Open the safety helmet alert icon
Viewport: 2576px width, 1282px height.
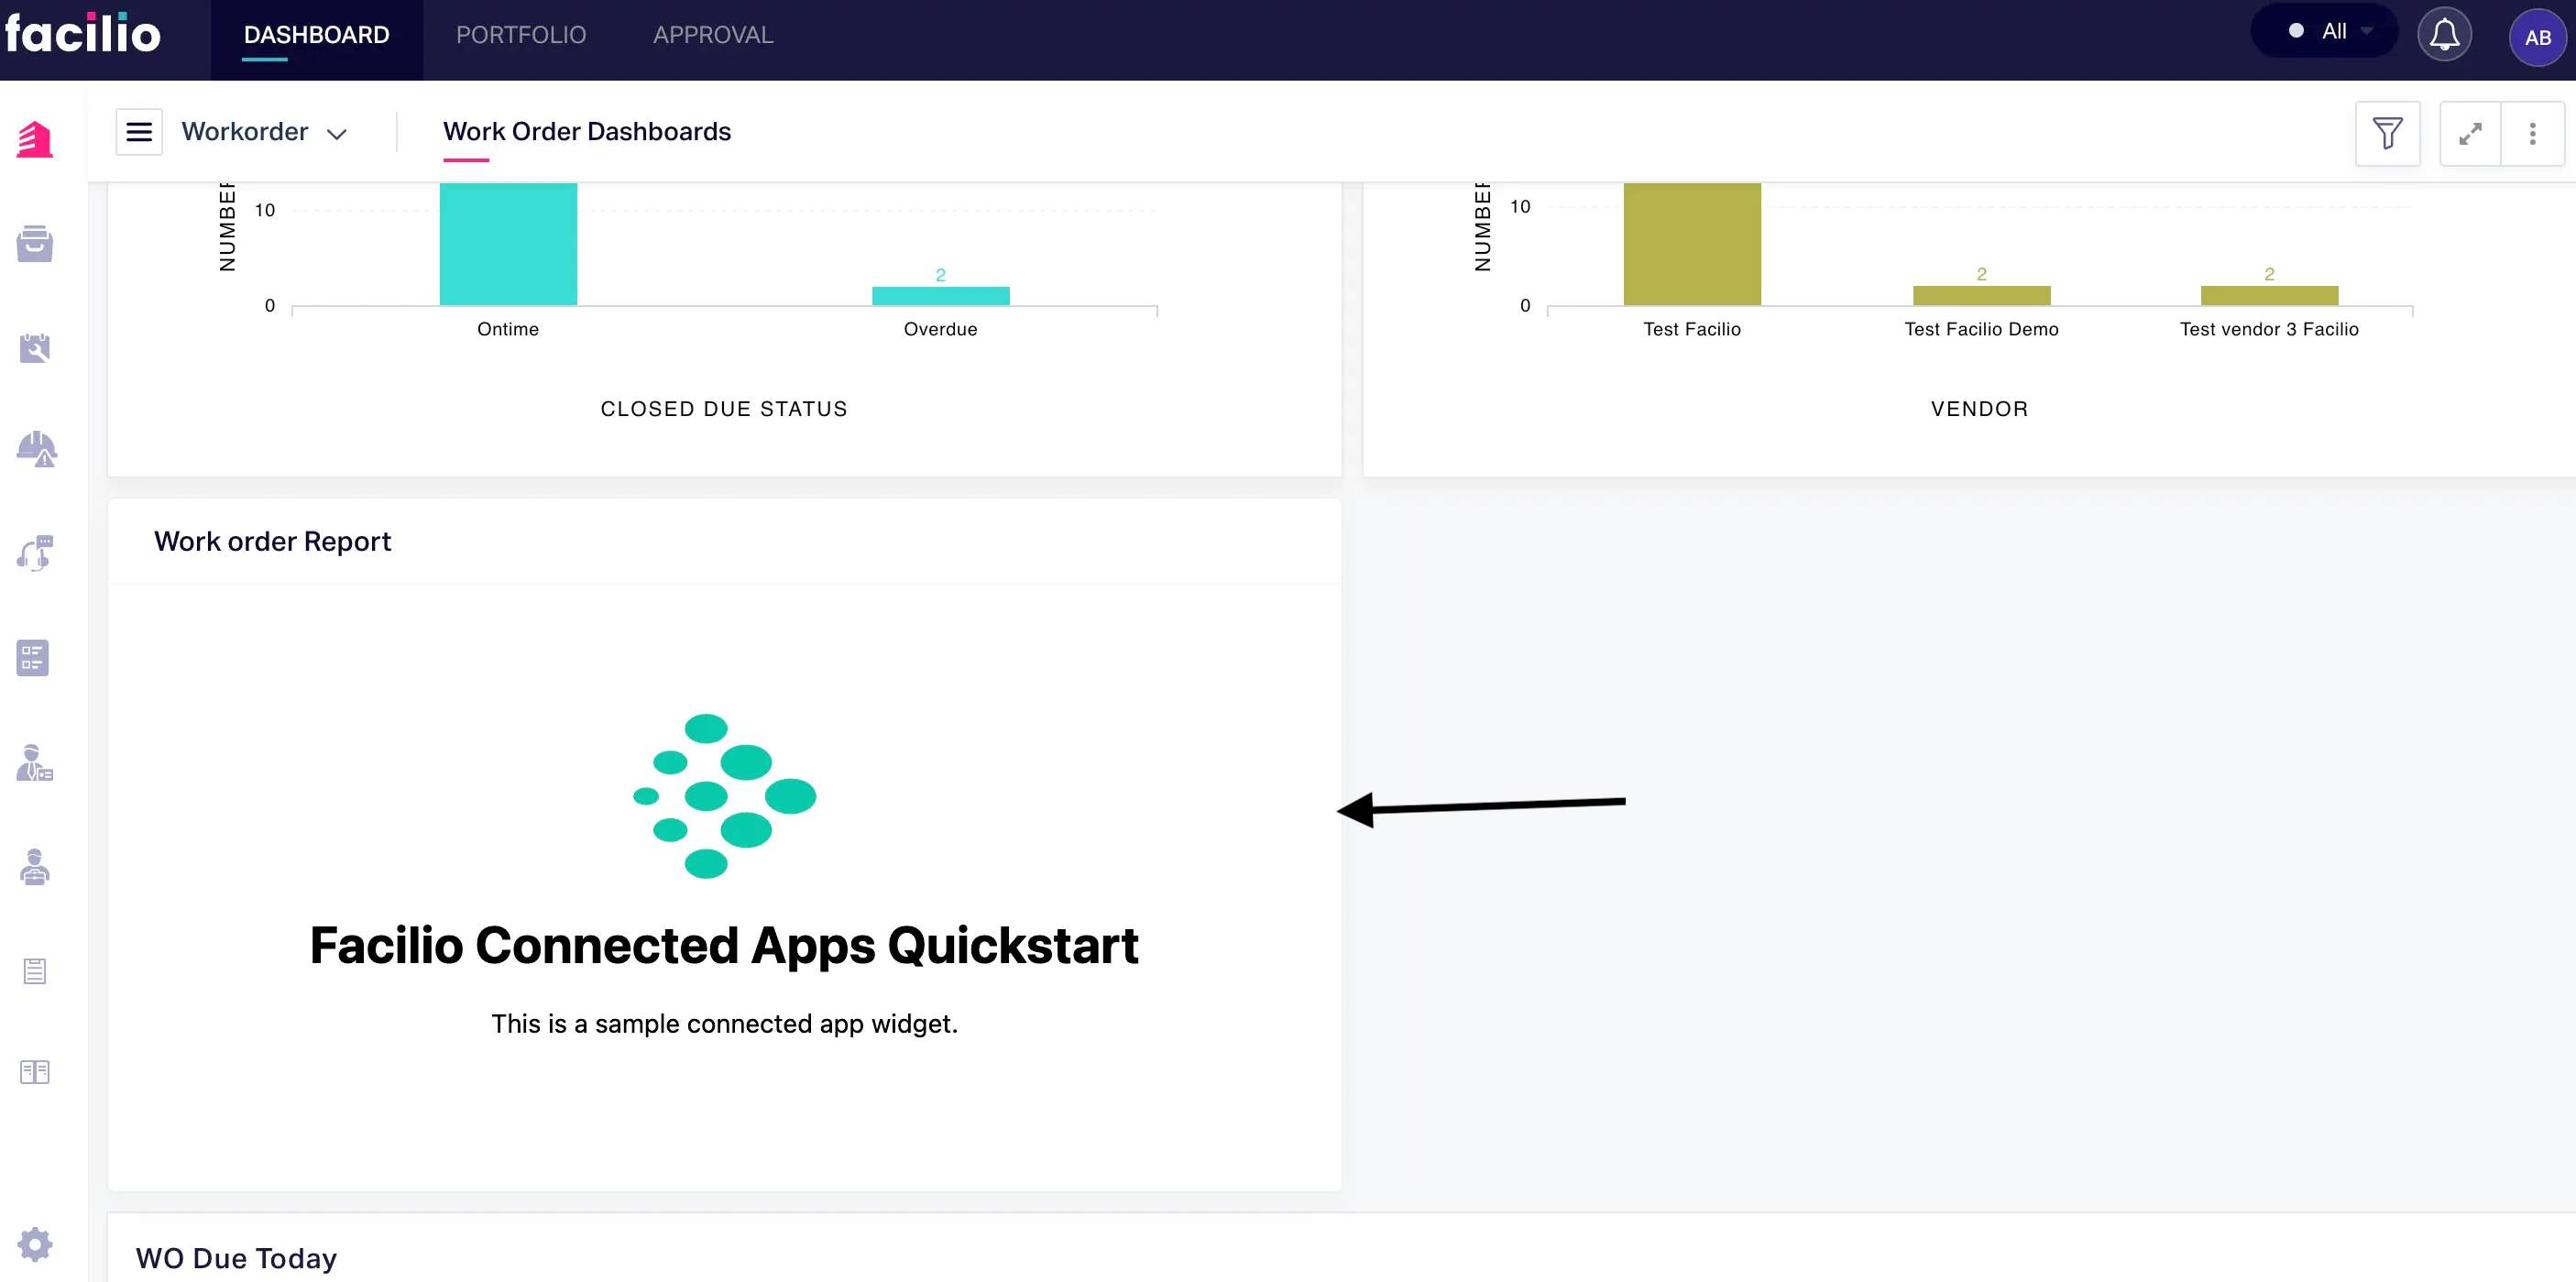36,449
